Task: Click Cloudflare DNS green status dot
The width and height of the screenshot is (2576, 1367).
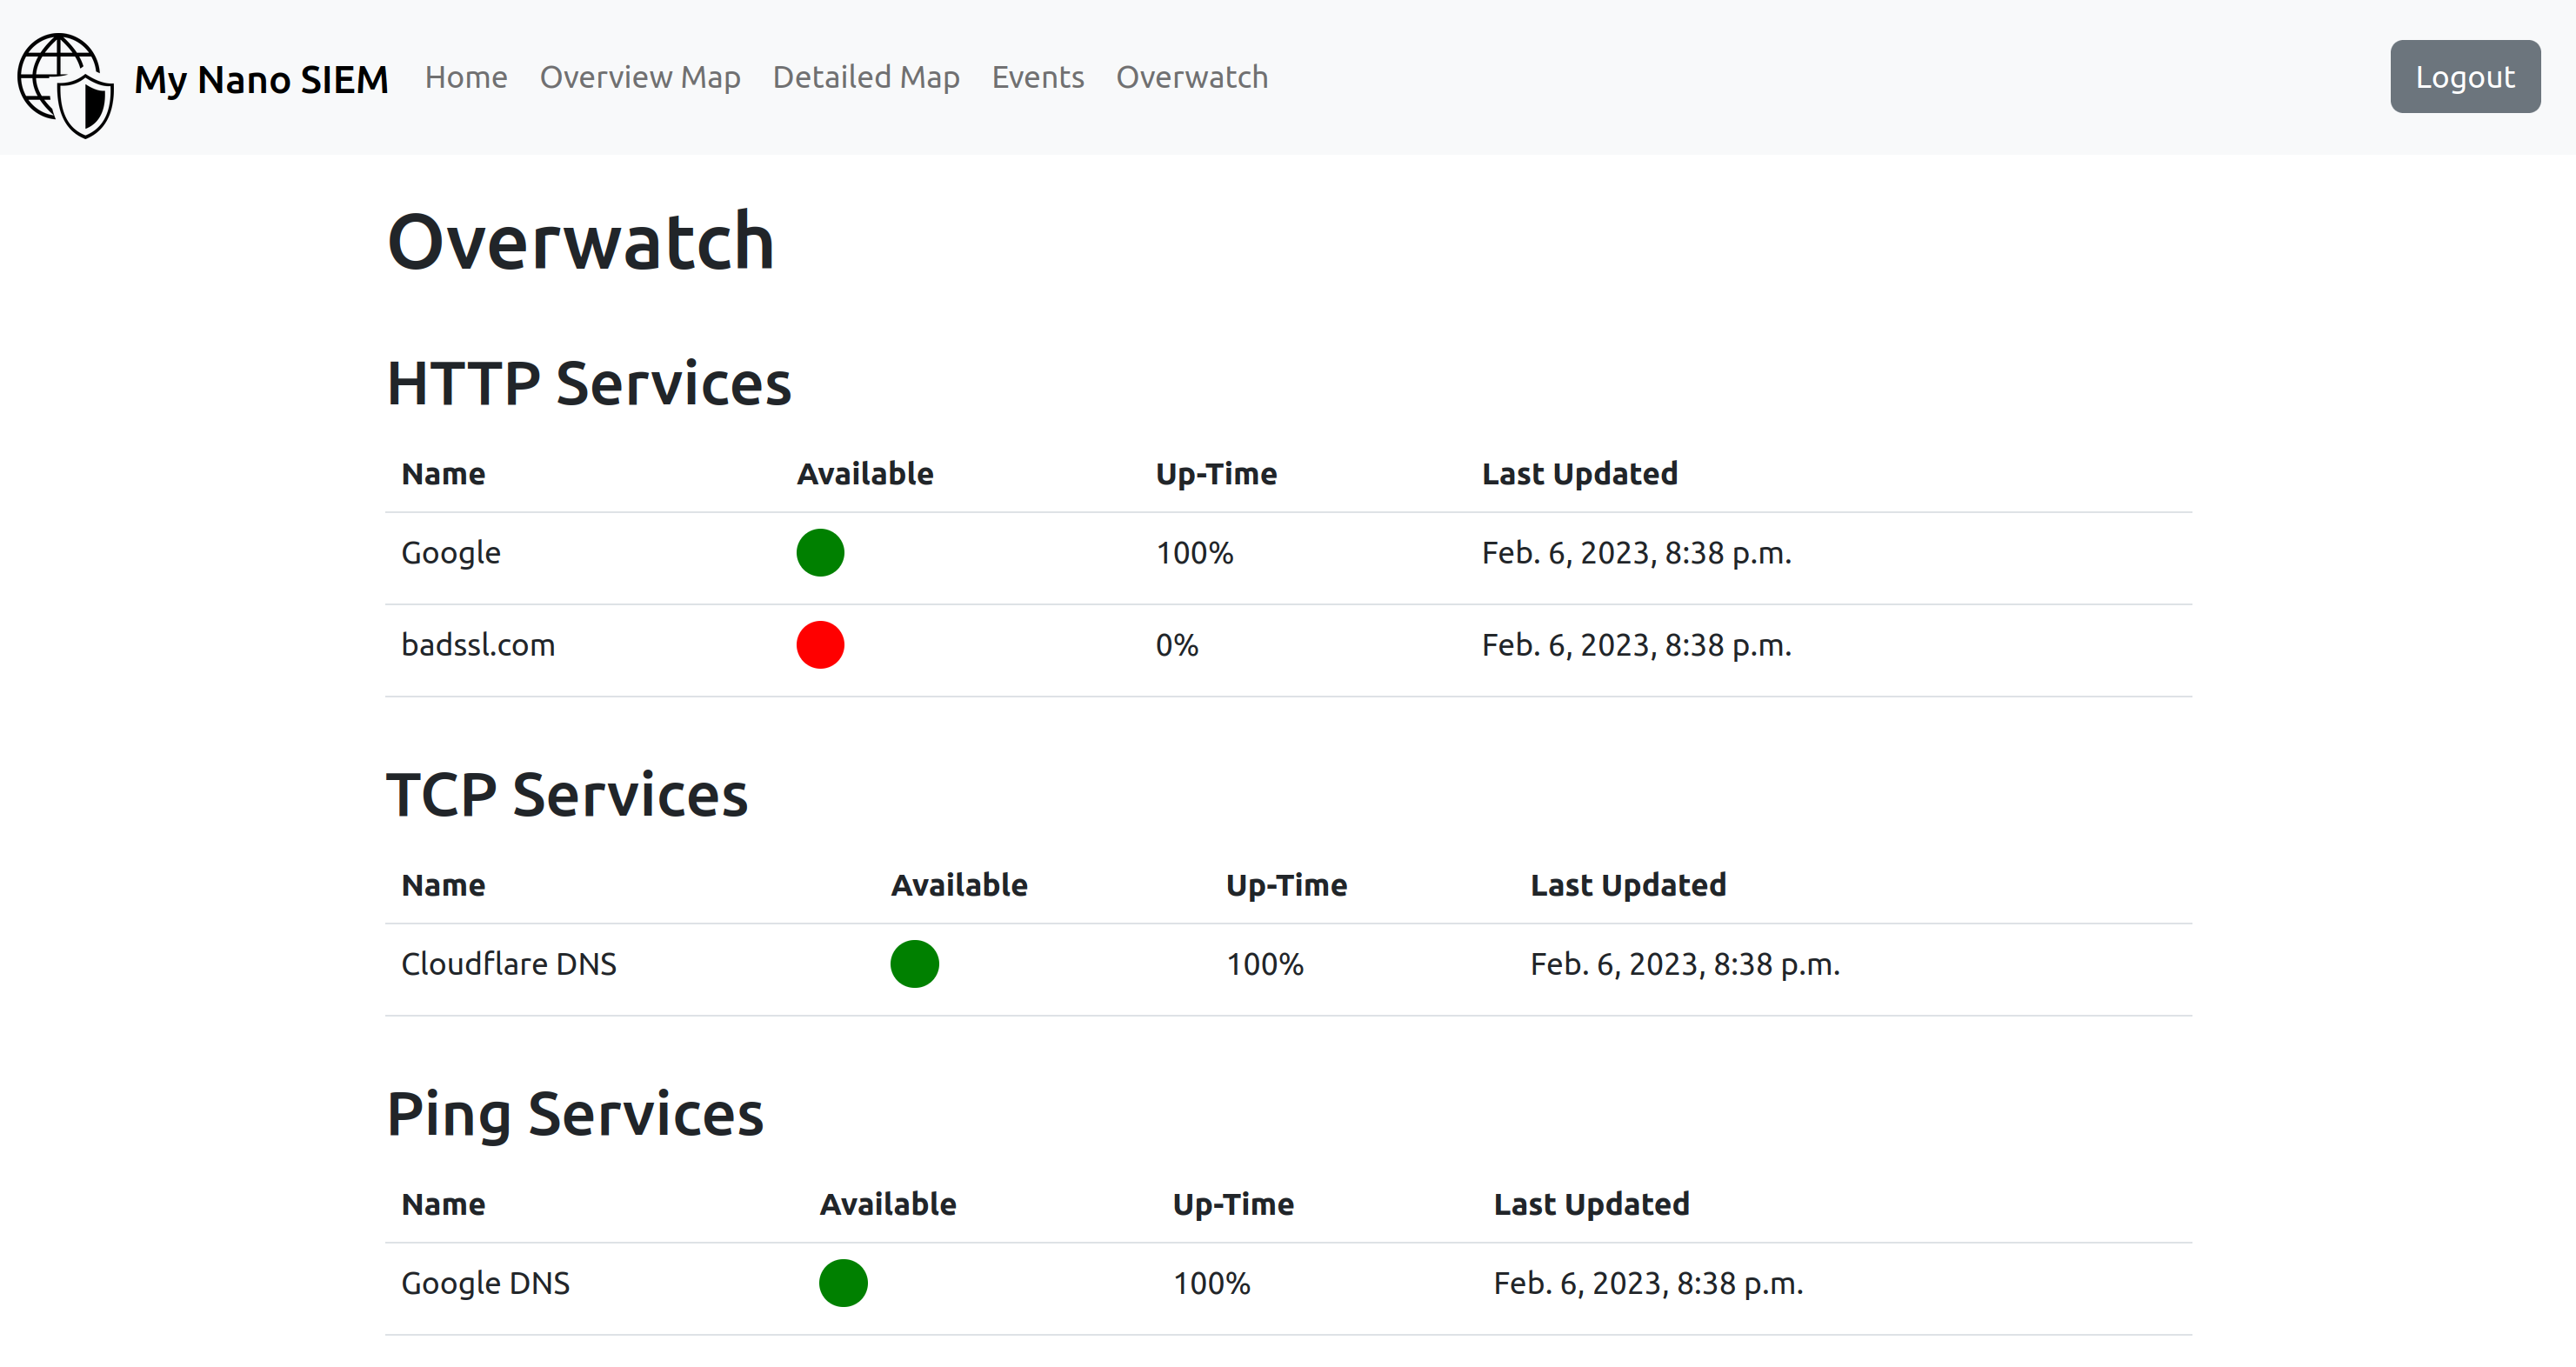Action: [914, 964]
